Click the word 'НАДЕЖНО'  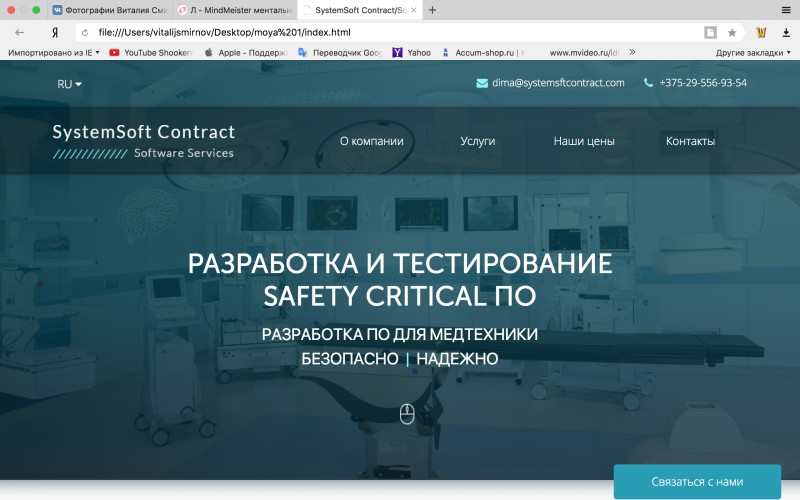(x=457, y=359)
